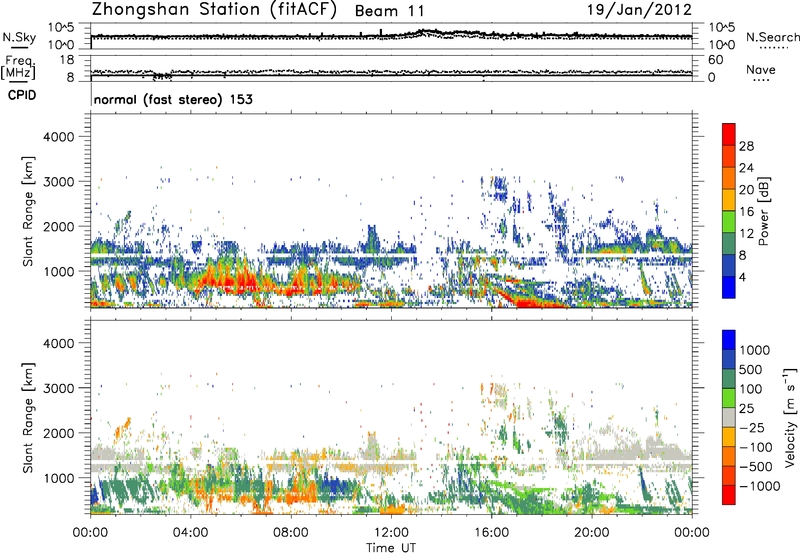800x554 pixels.
Task: Click the 'Freq. [MHz]' axis label
Action: [x=18, y=68]
